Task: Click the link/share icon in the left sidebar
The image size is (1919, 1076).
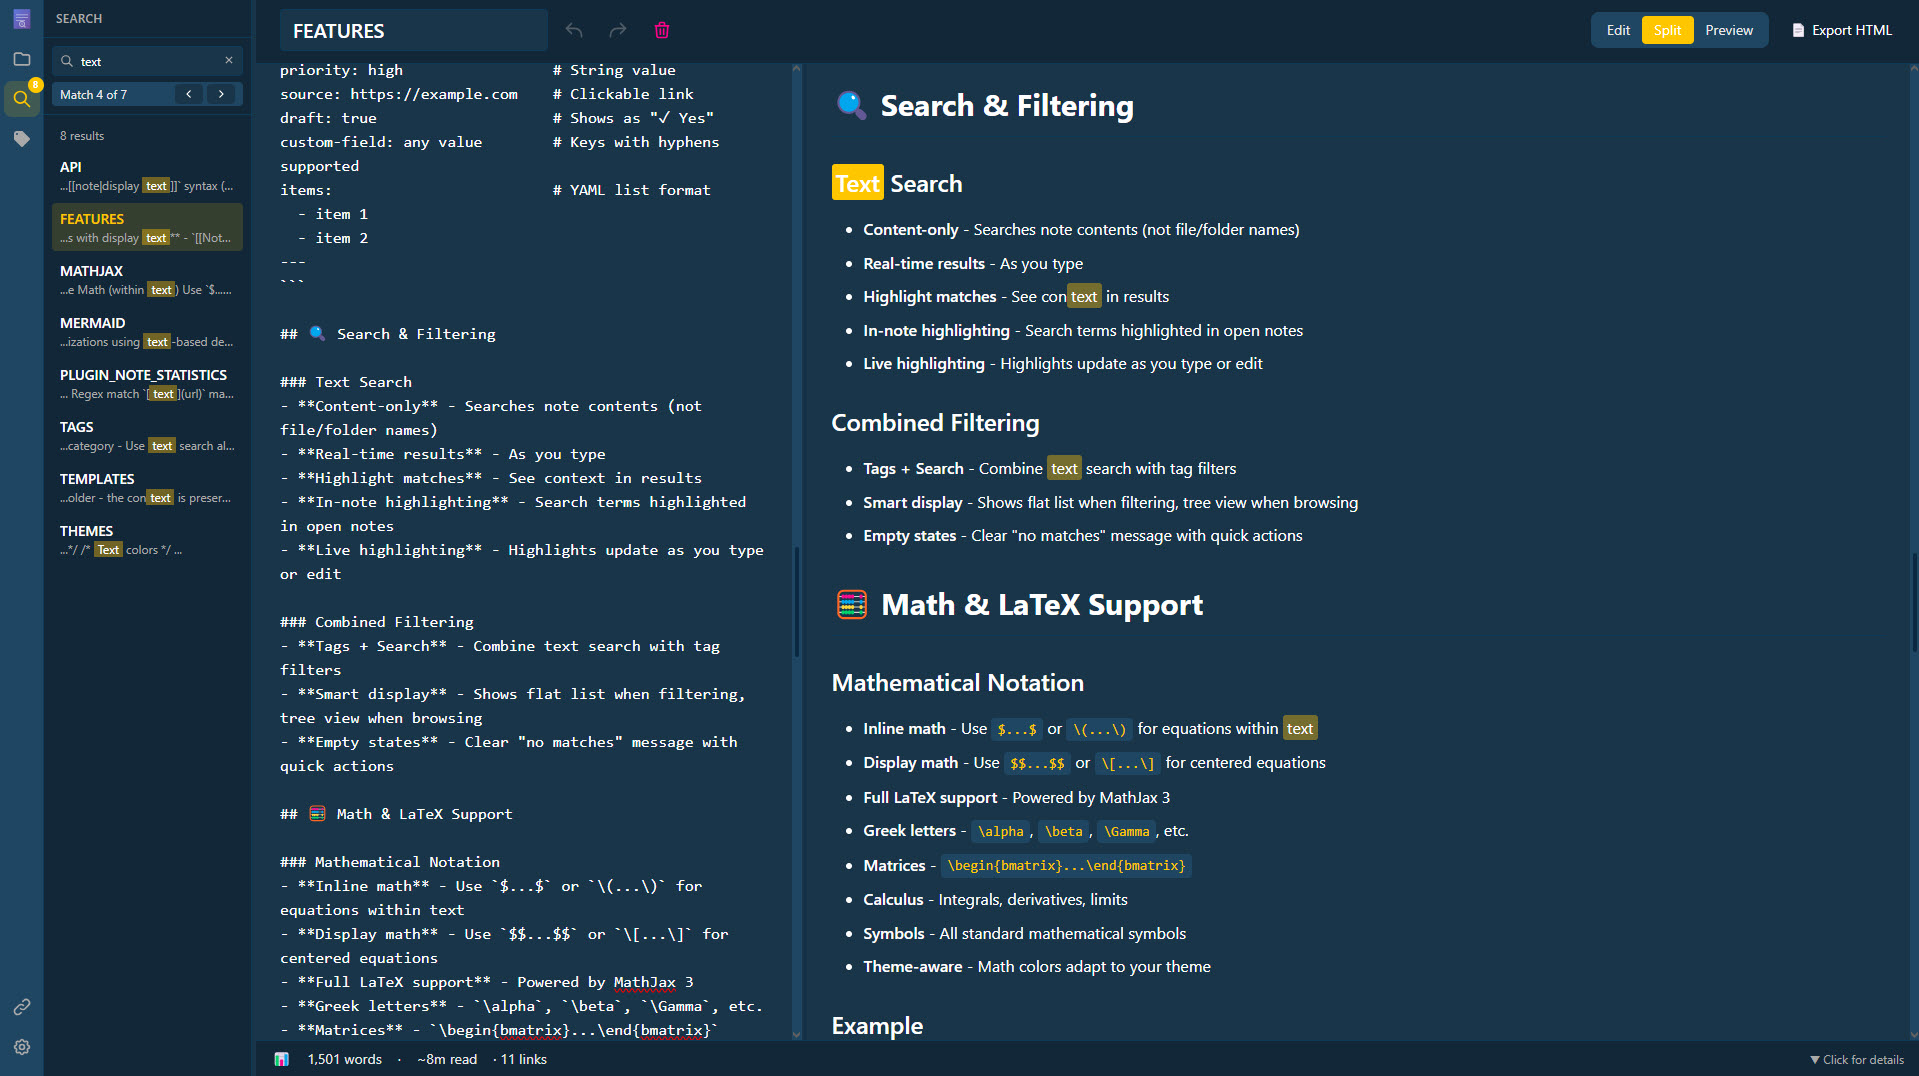Action: pos(21,1007)
